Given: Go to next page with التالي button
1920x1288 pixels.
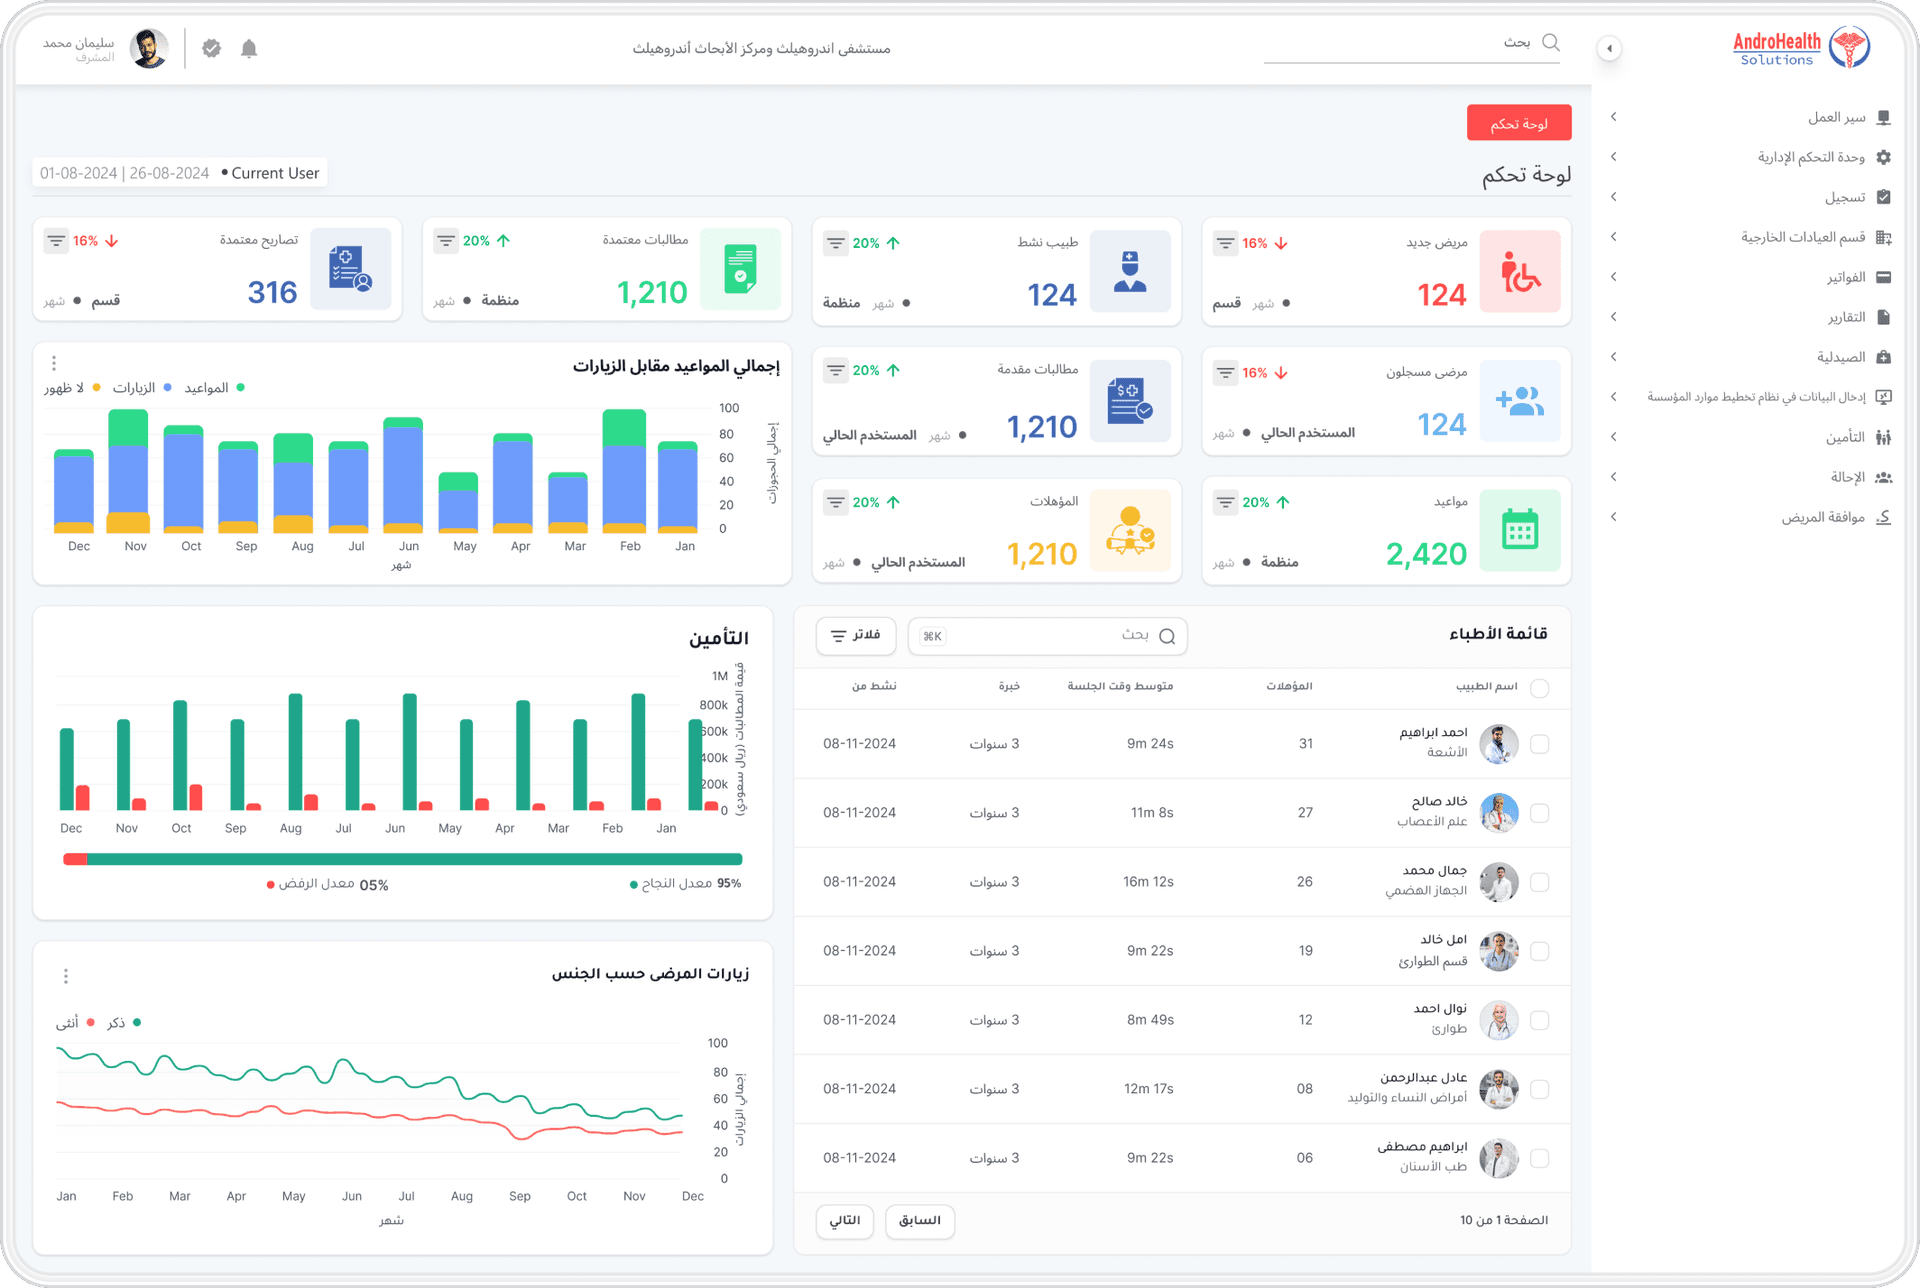Looking at the screenshot, I should click(x=845, y=1220).
